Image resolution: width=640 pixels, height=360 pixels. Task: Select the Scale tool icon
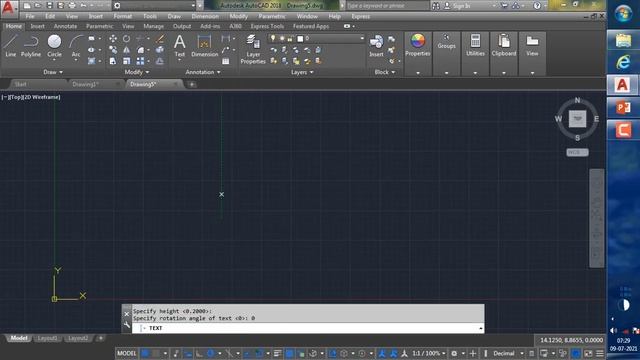[x=127, y=61]
